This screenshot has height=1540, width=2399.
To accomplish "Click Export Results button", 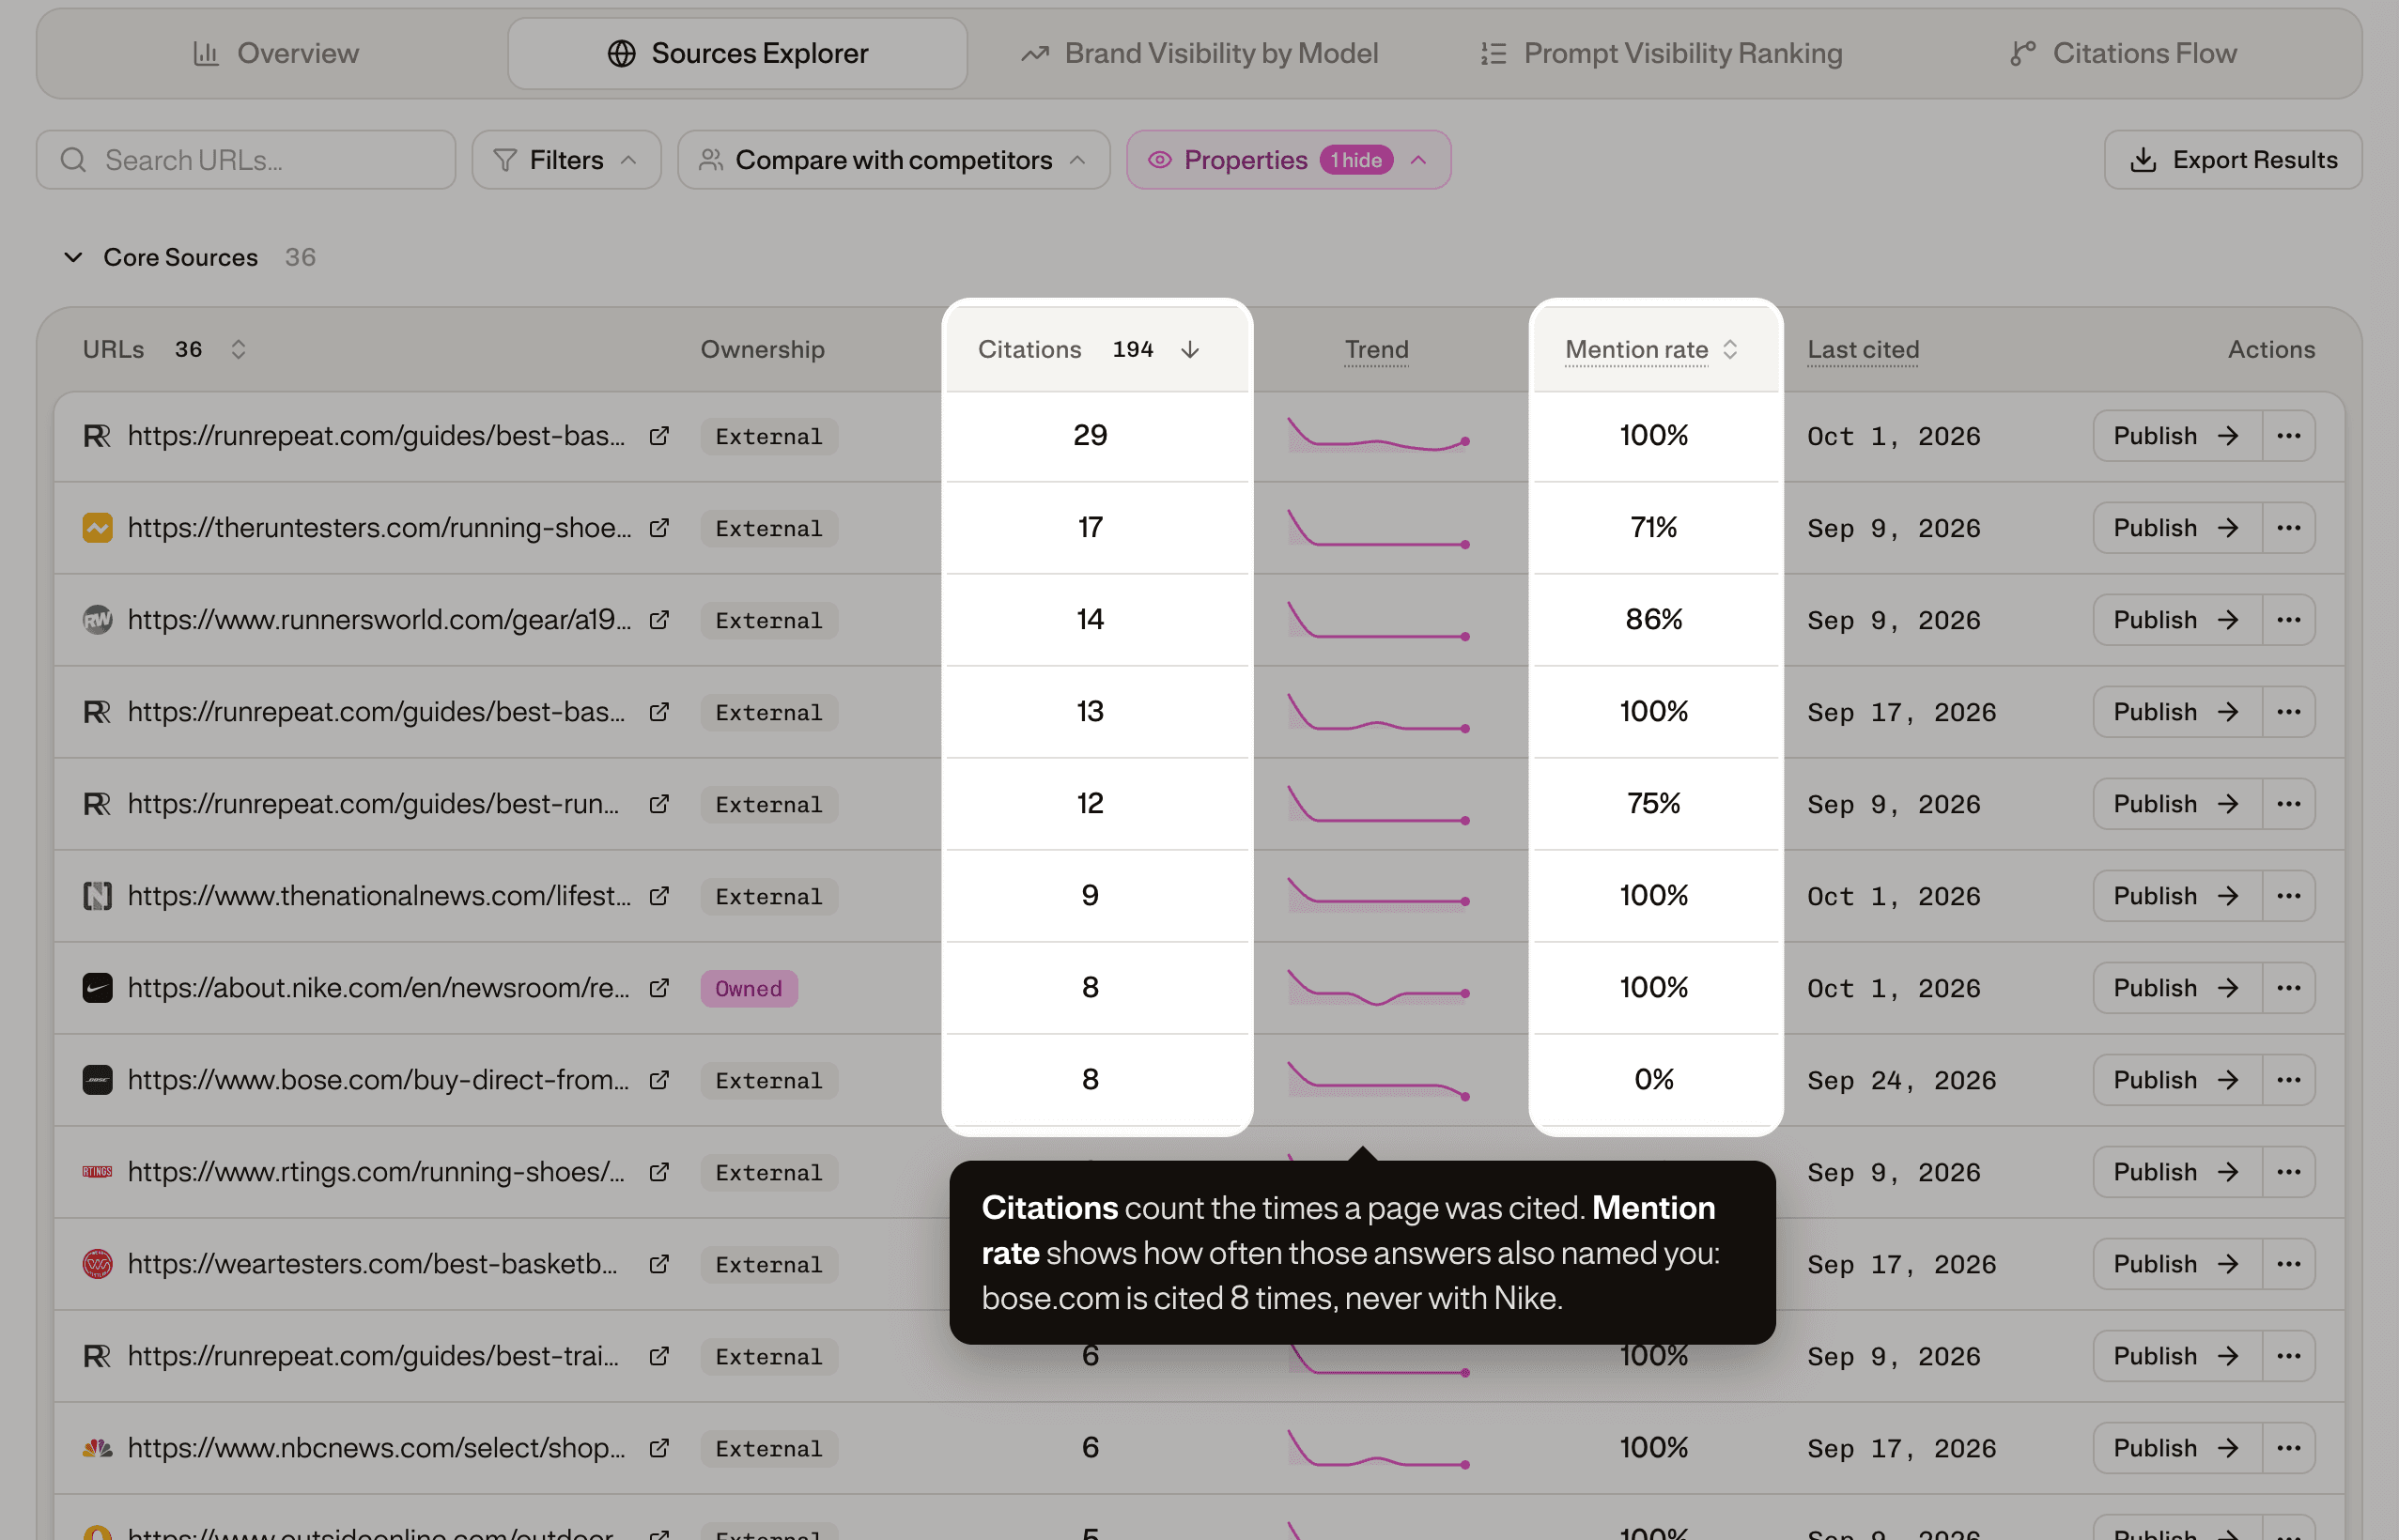I will (2233, 160).
